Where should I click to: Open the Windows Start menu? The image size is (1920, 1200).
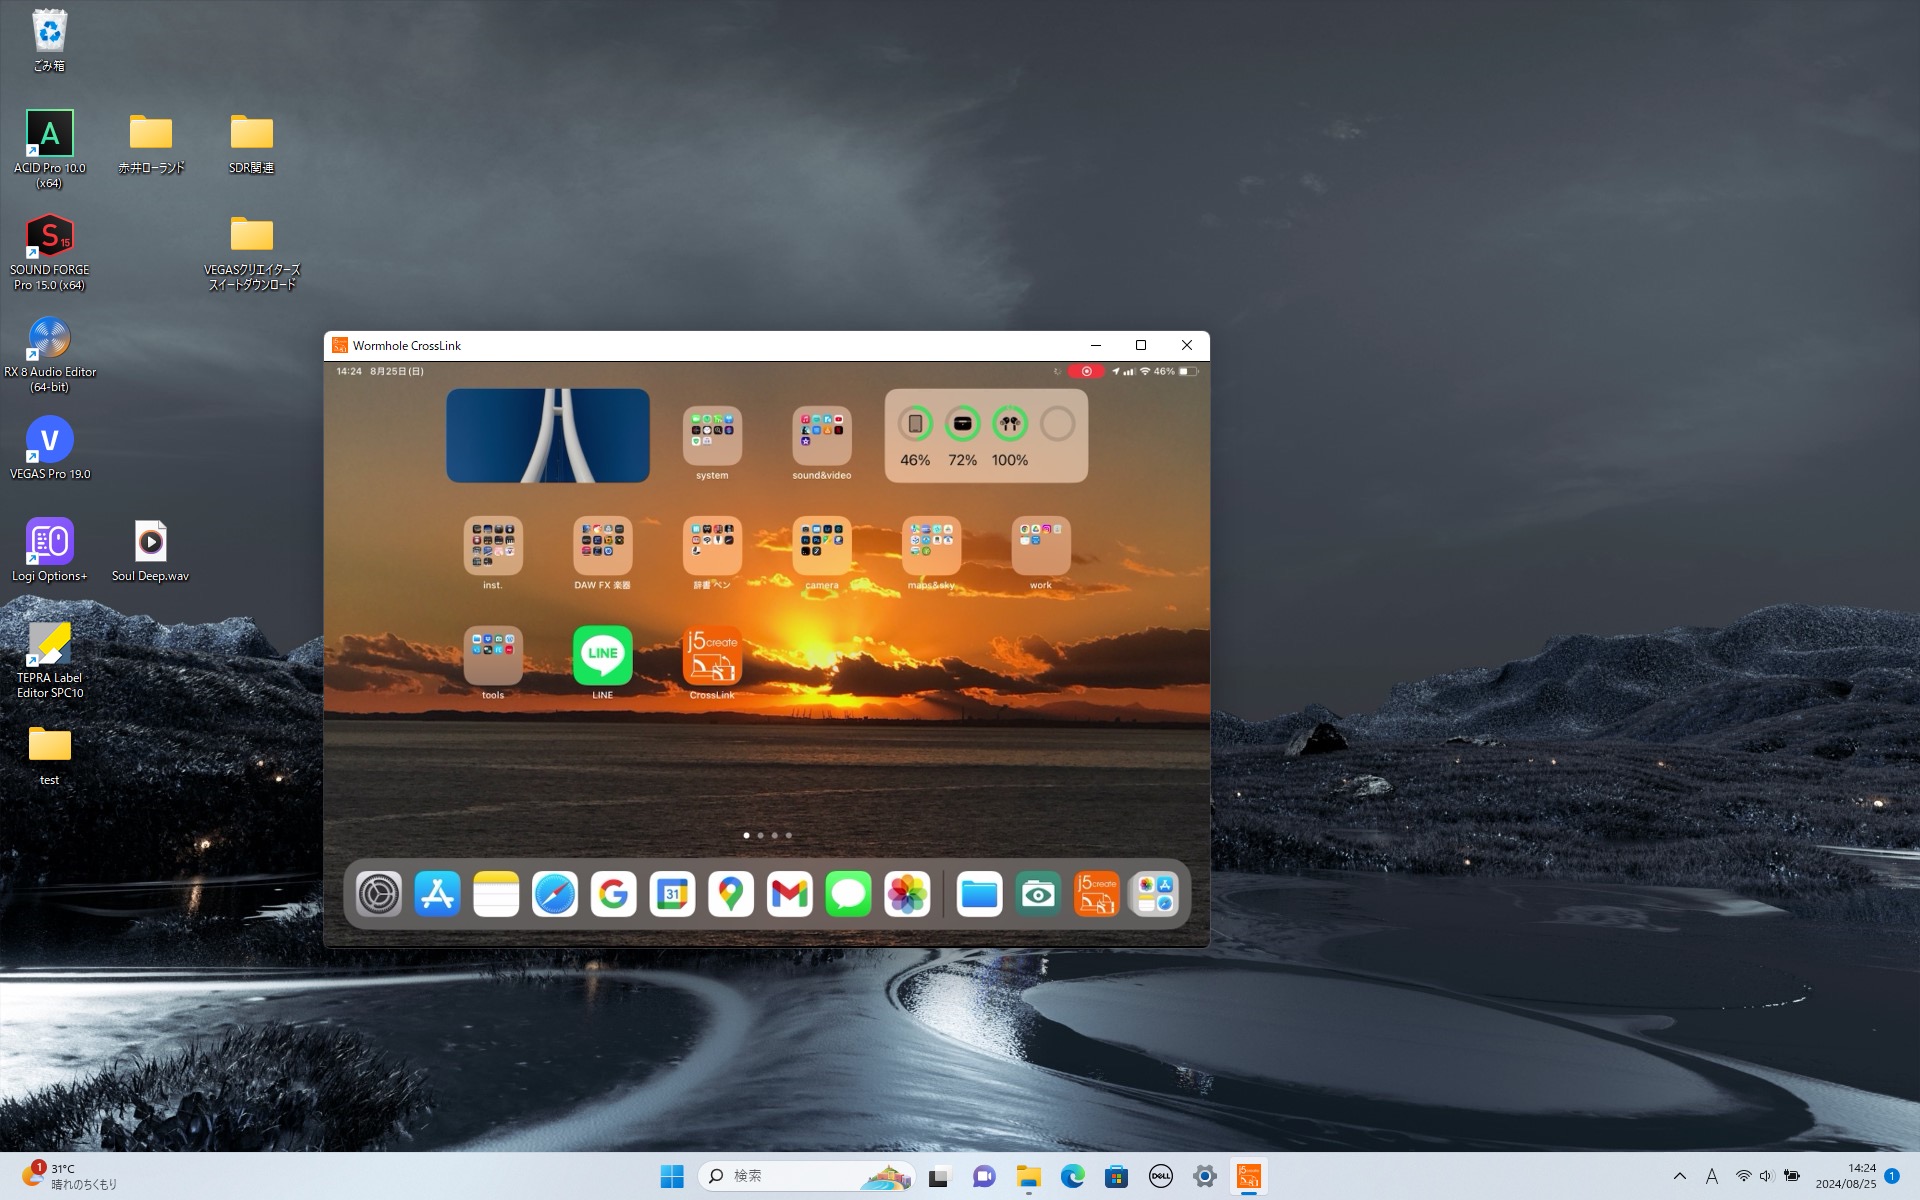click(672, 1176)
